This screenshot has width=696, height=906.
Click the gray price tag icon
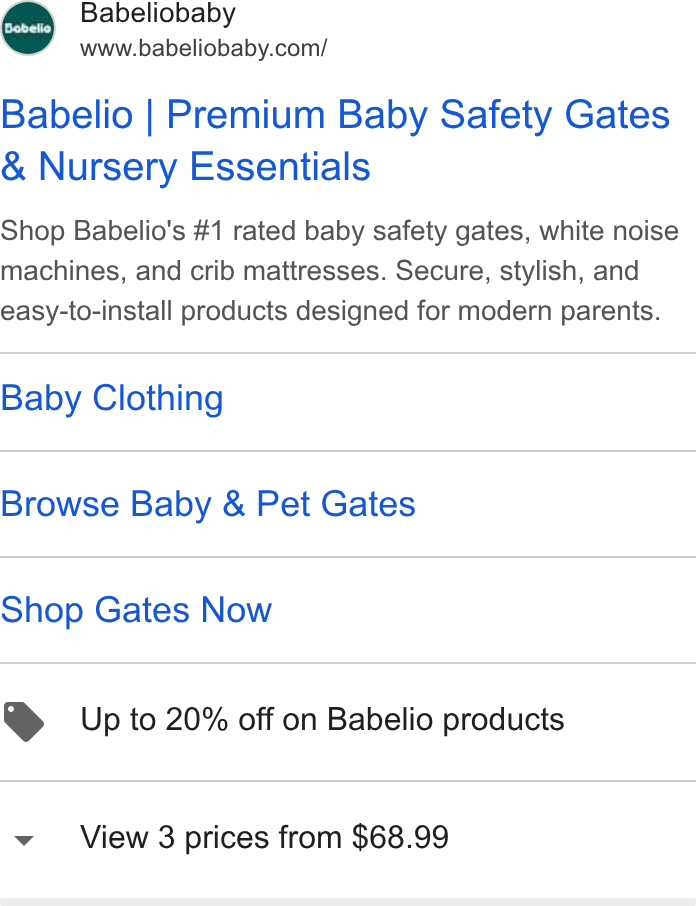(x=24, y=722)
